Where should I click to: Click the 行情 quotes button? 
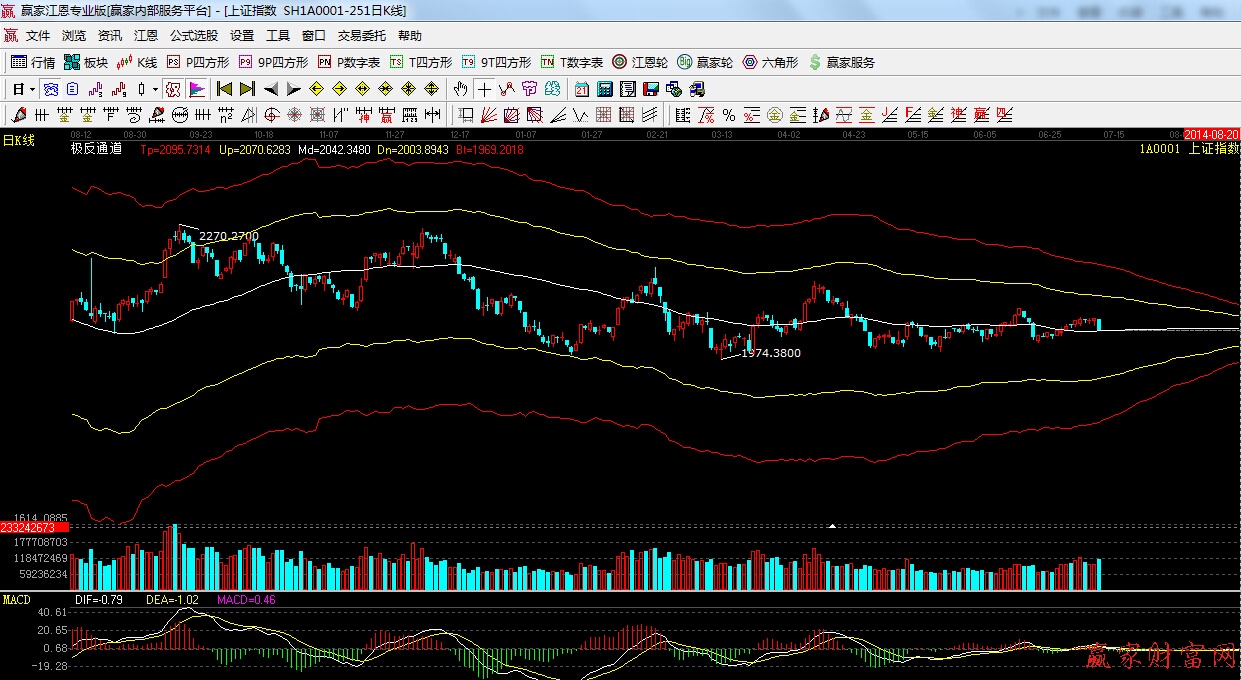[x=33, y=62]
